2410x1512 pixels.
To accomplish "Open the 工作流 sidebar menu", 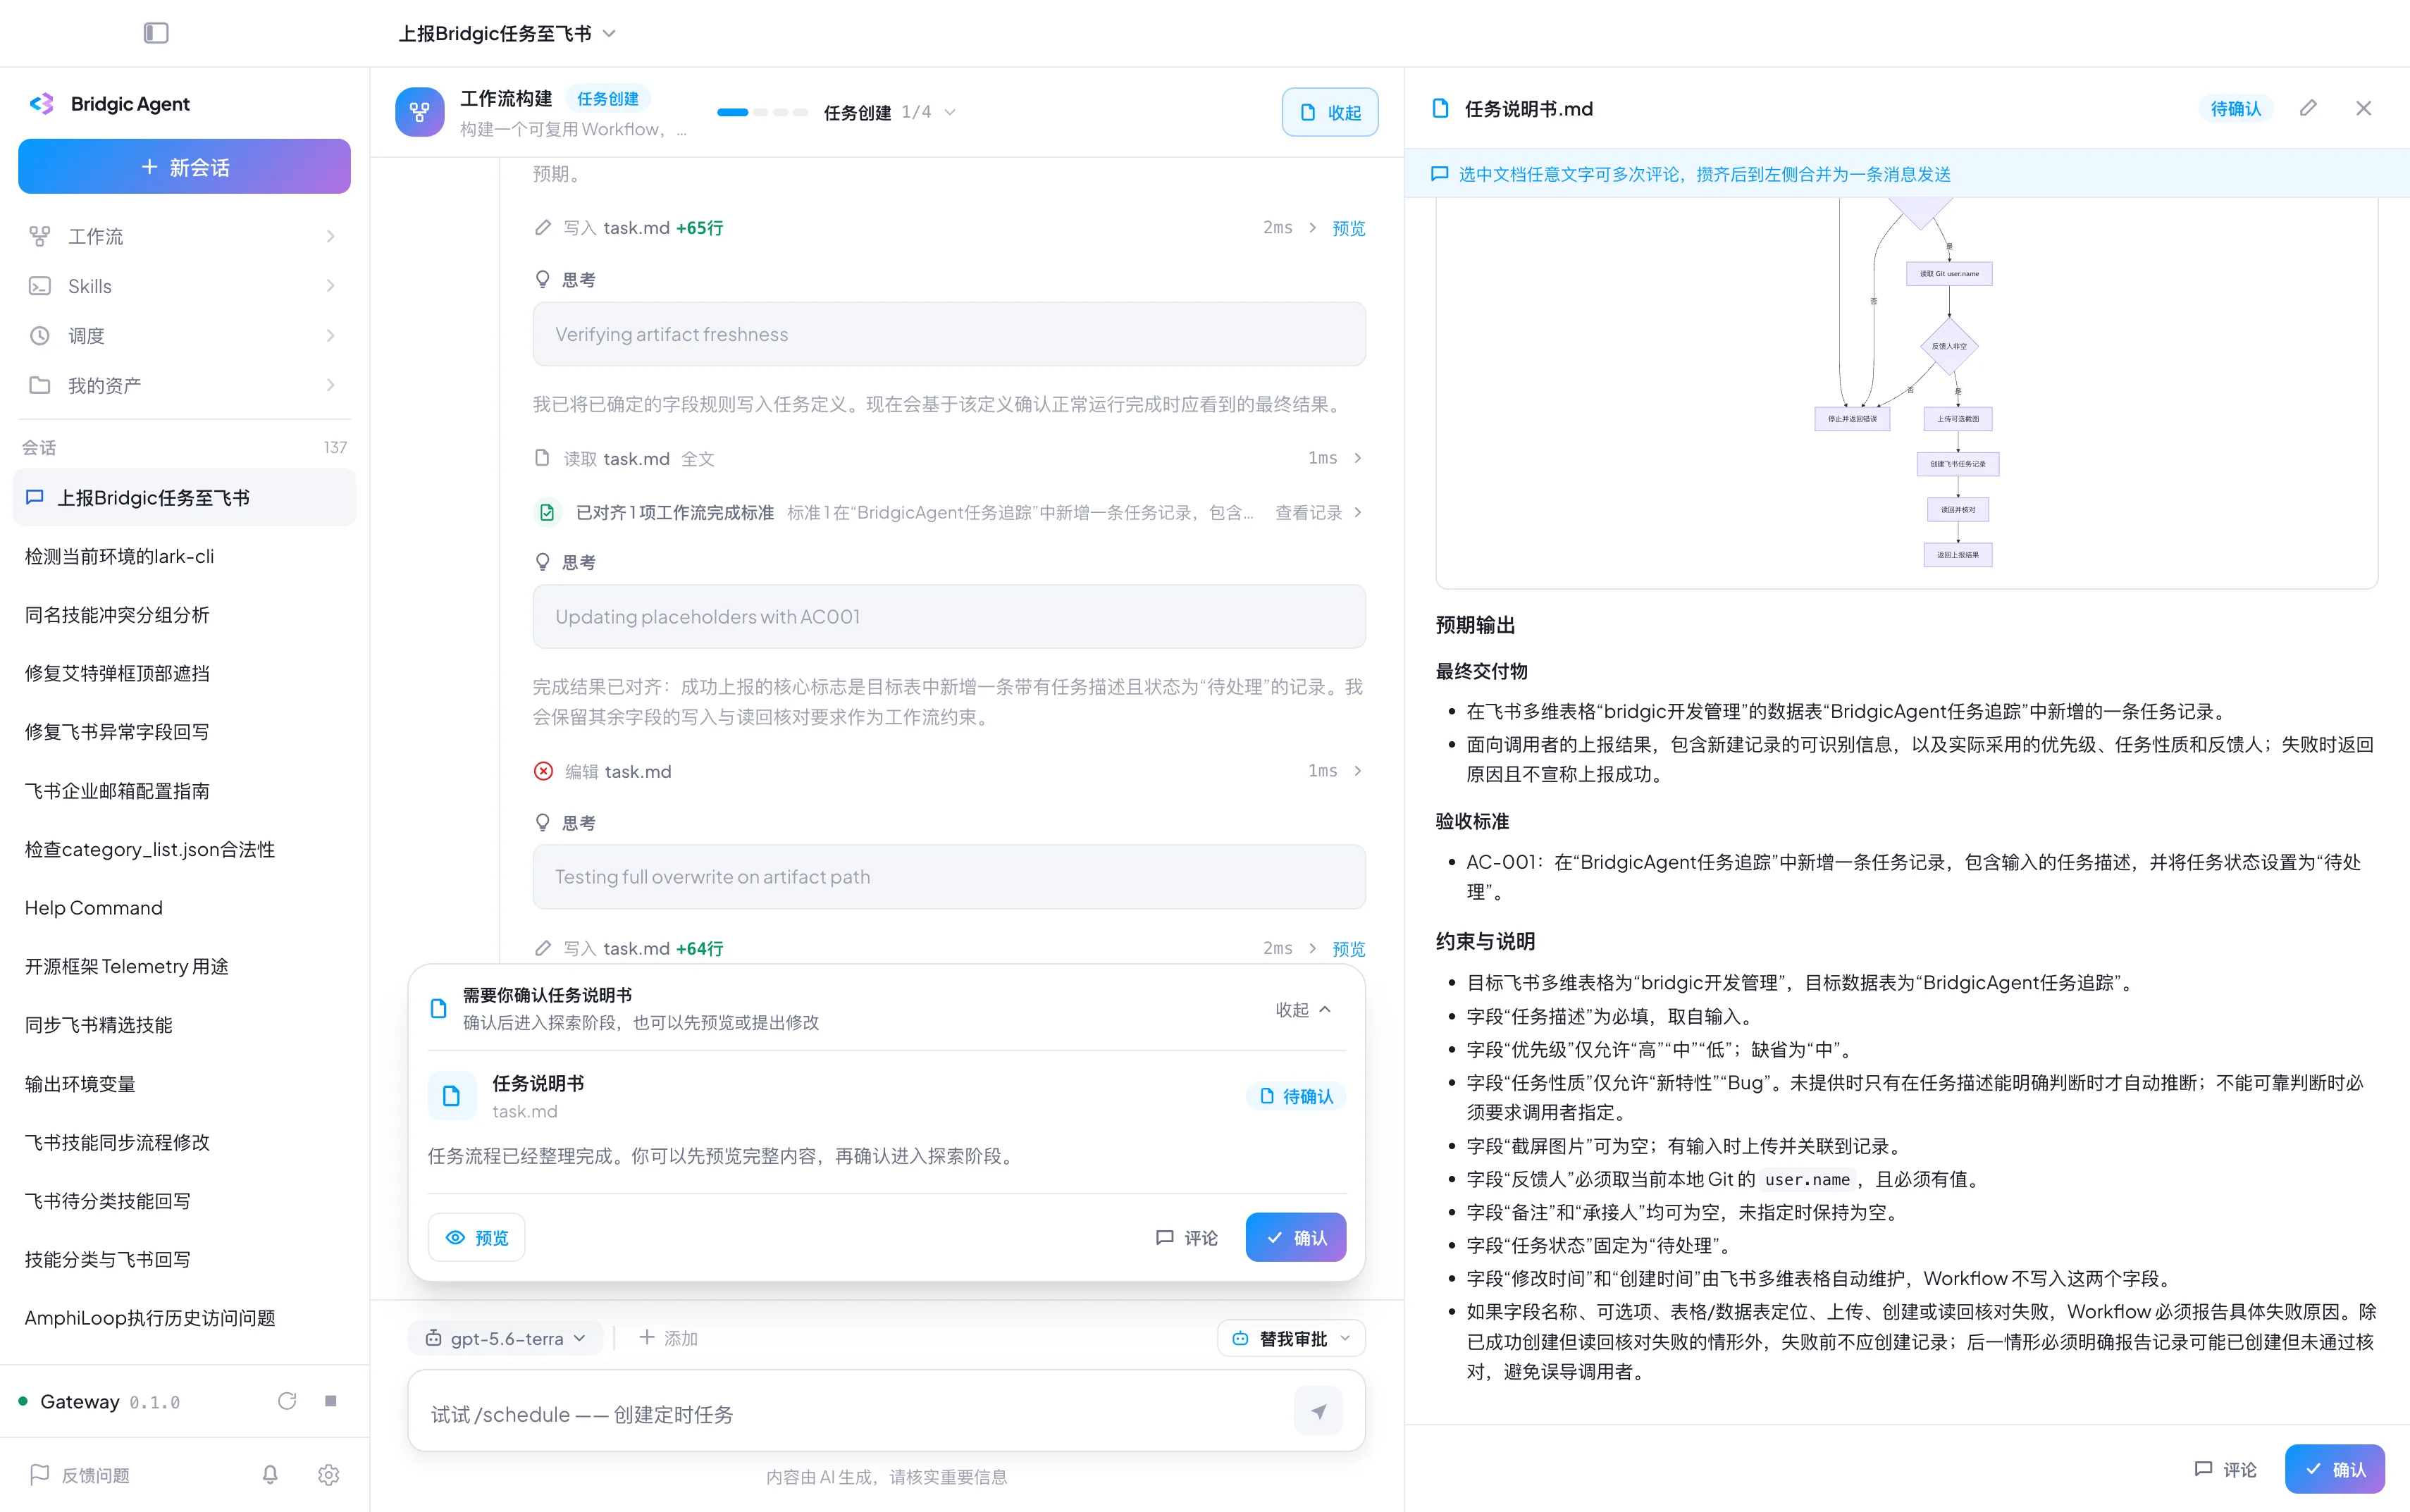I will (x=184, y=236).
